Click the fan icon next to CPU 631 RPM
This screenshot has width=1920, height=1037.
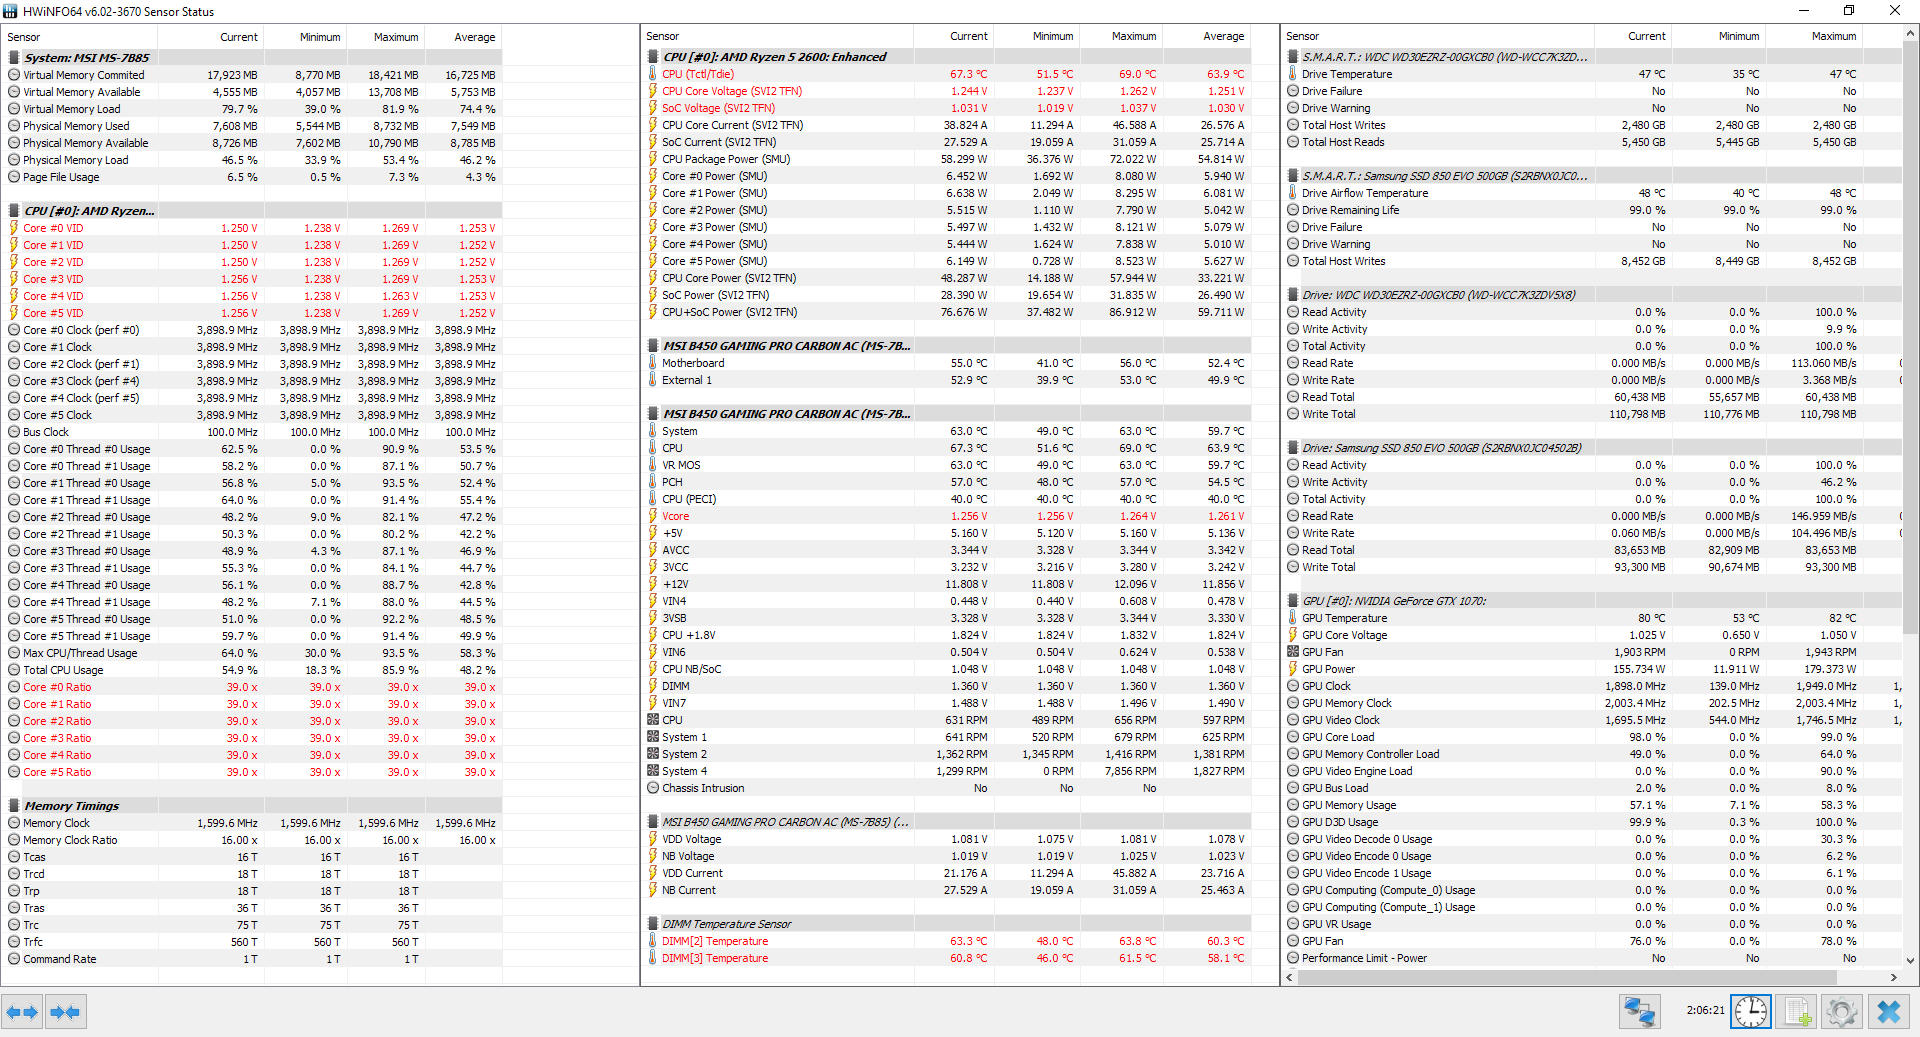[653, 720]
